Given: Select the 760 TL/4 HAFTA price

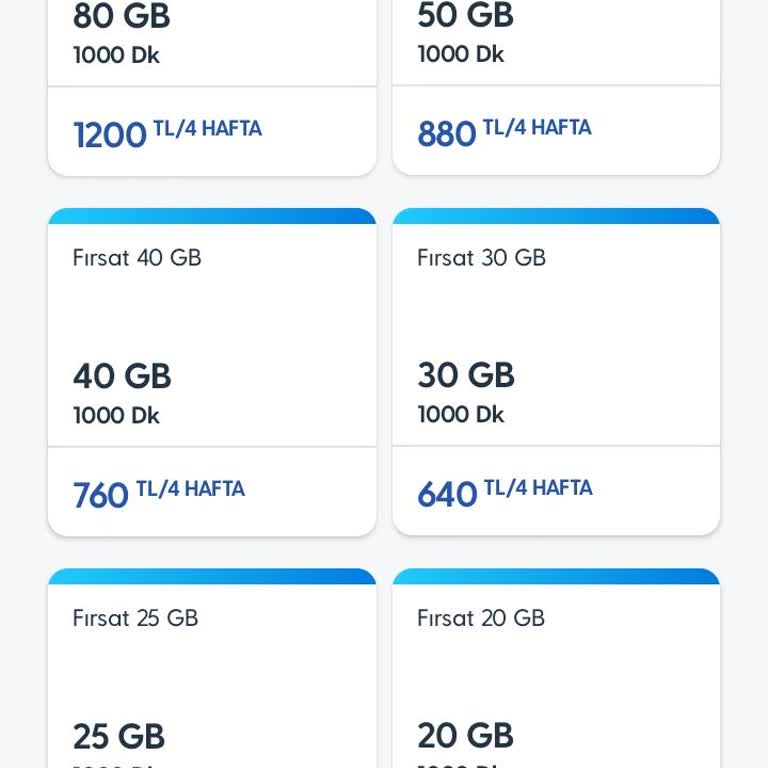Looking at the screenshot, I should (x=158, y=493).
